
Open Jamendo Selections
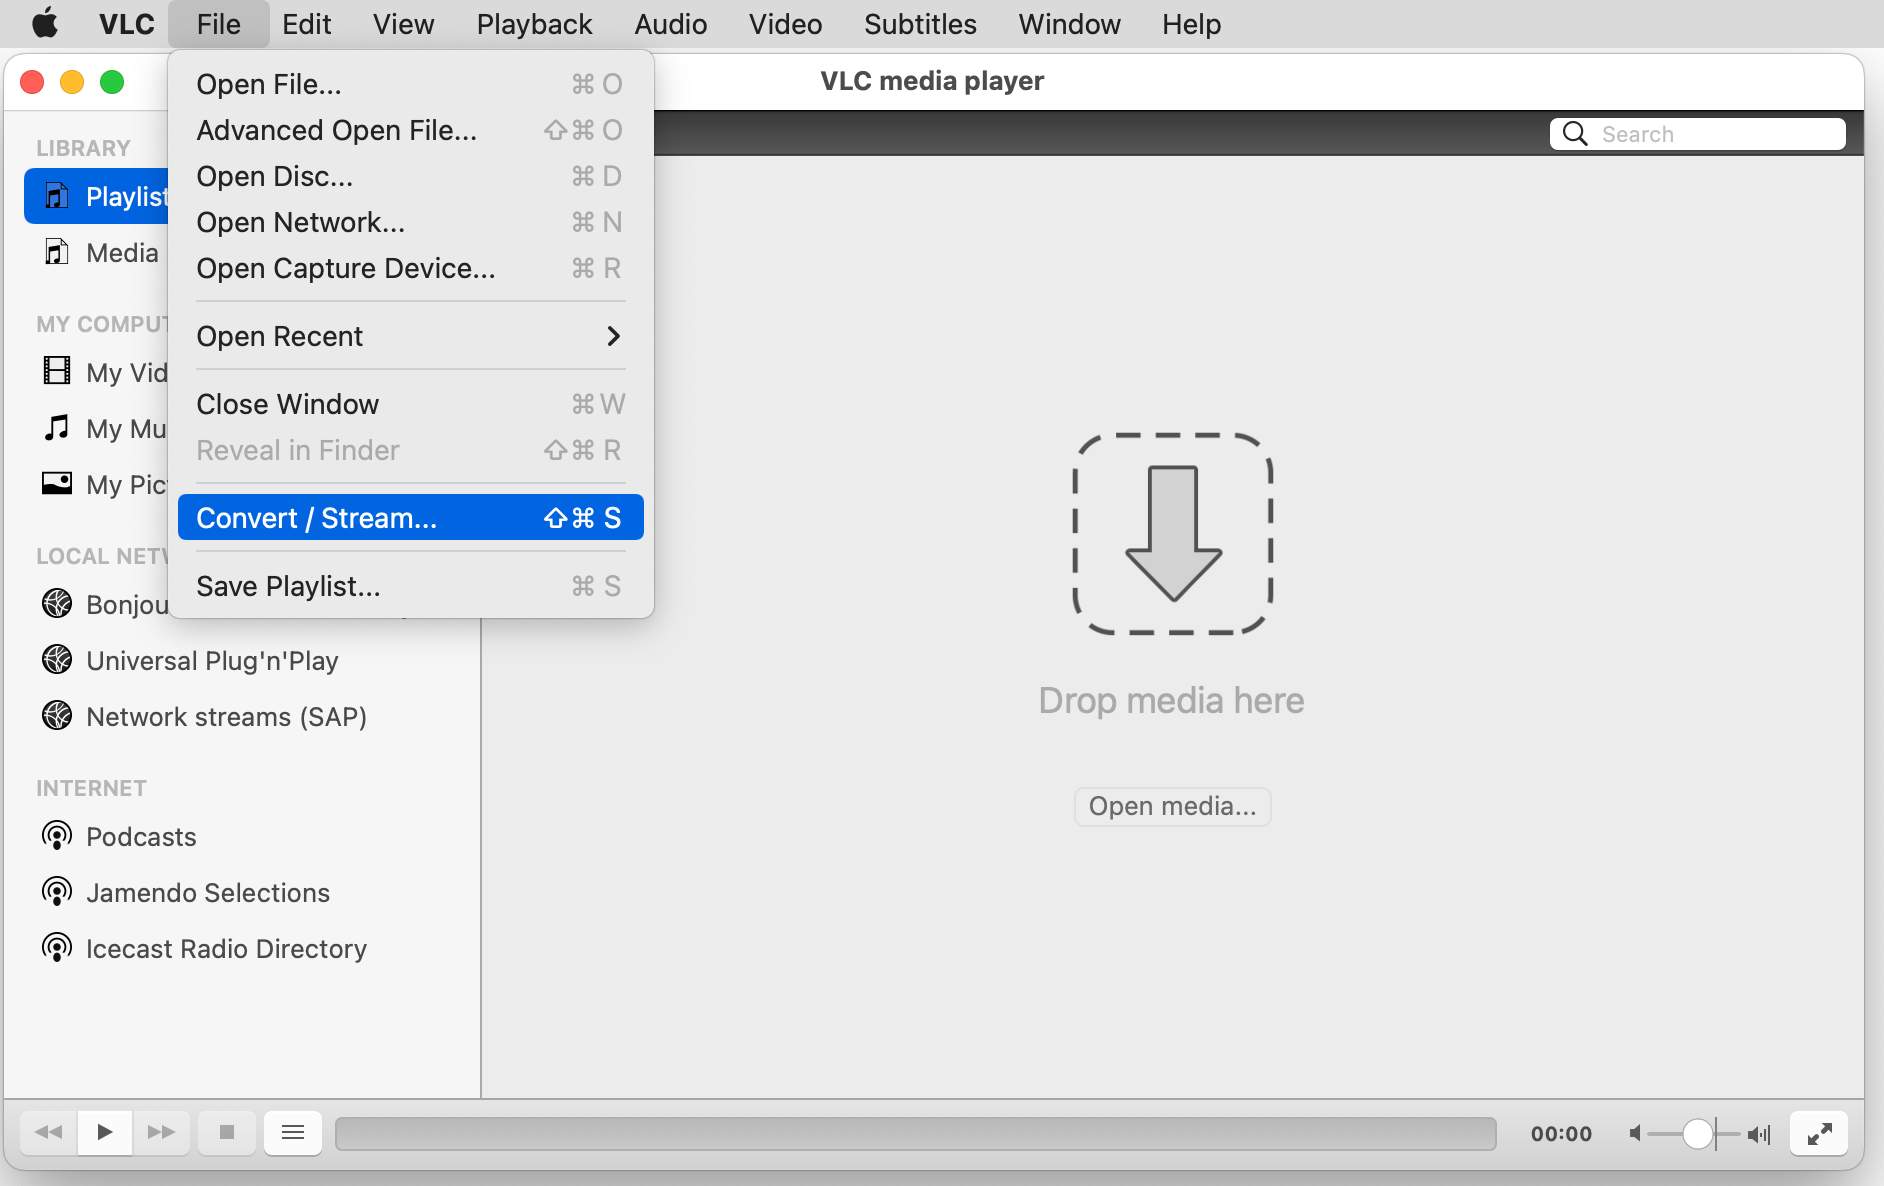[208, 892]
